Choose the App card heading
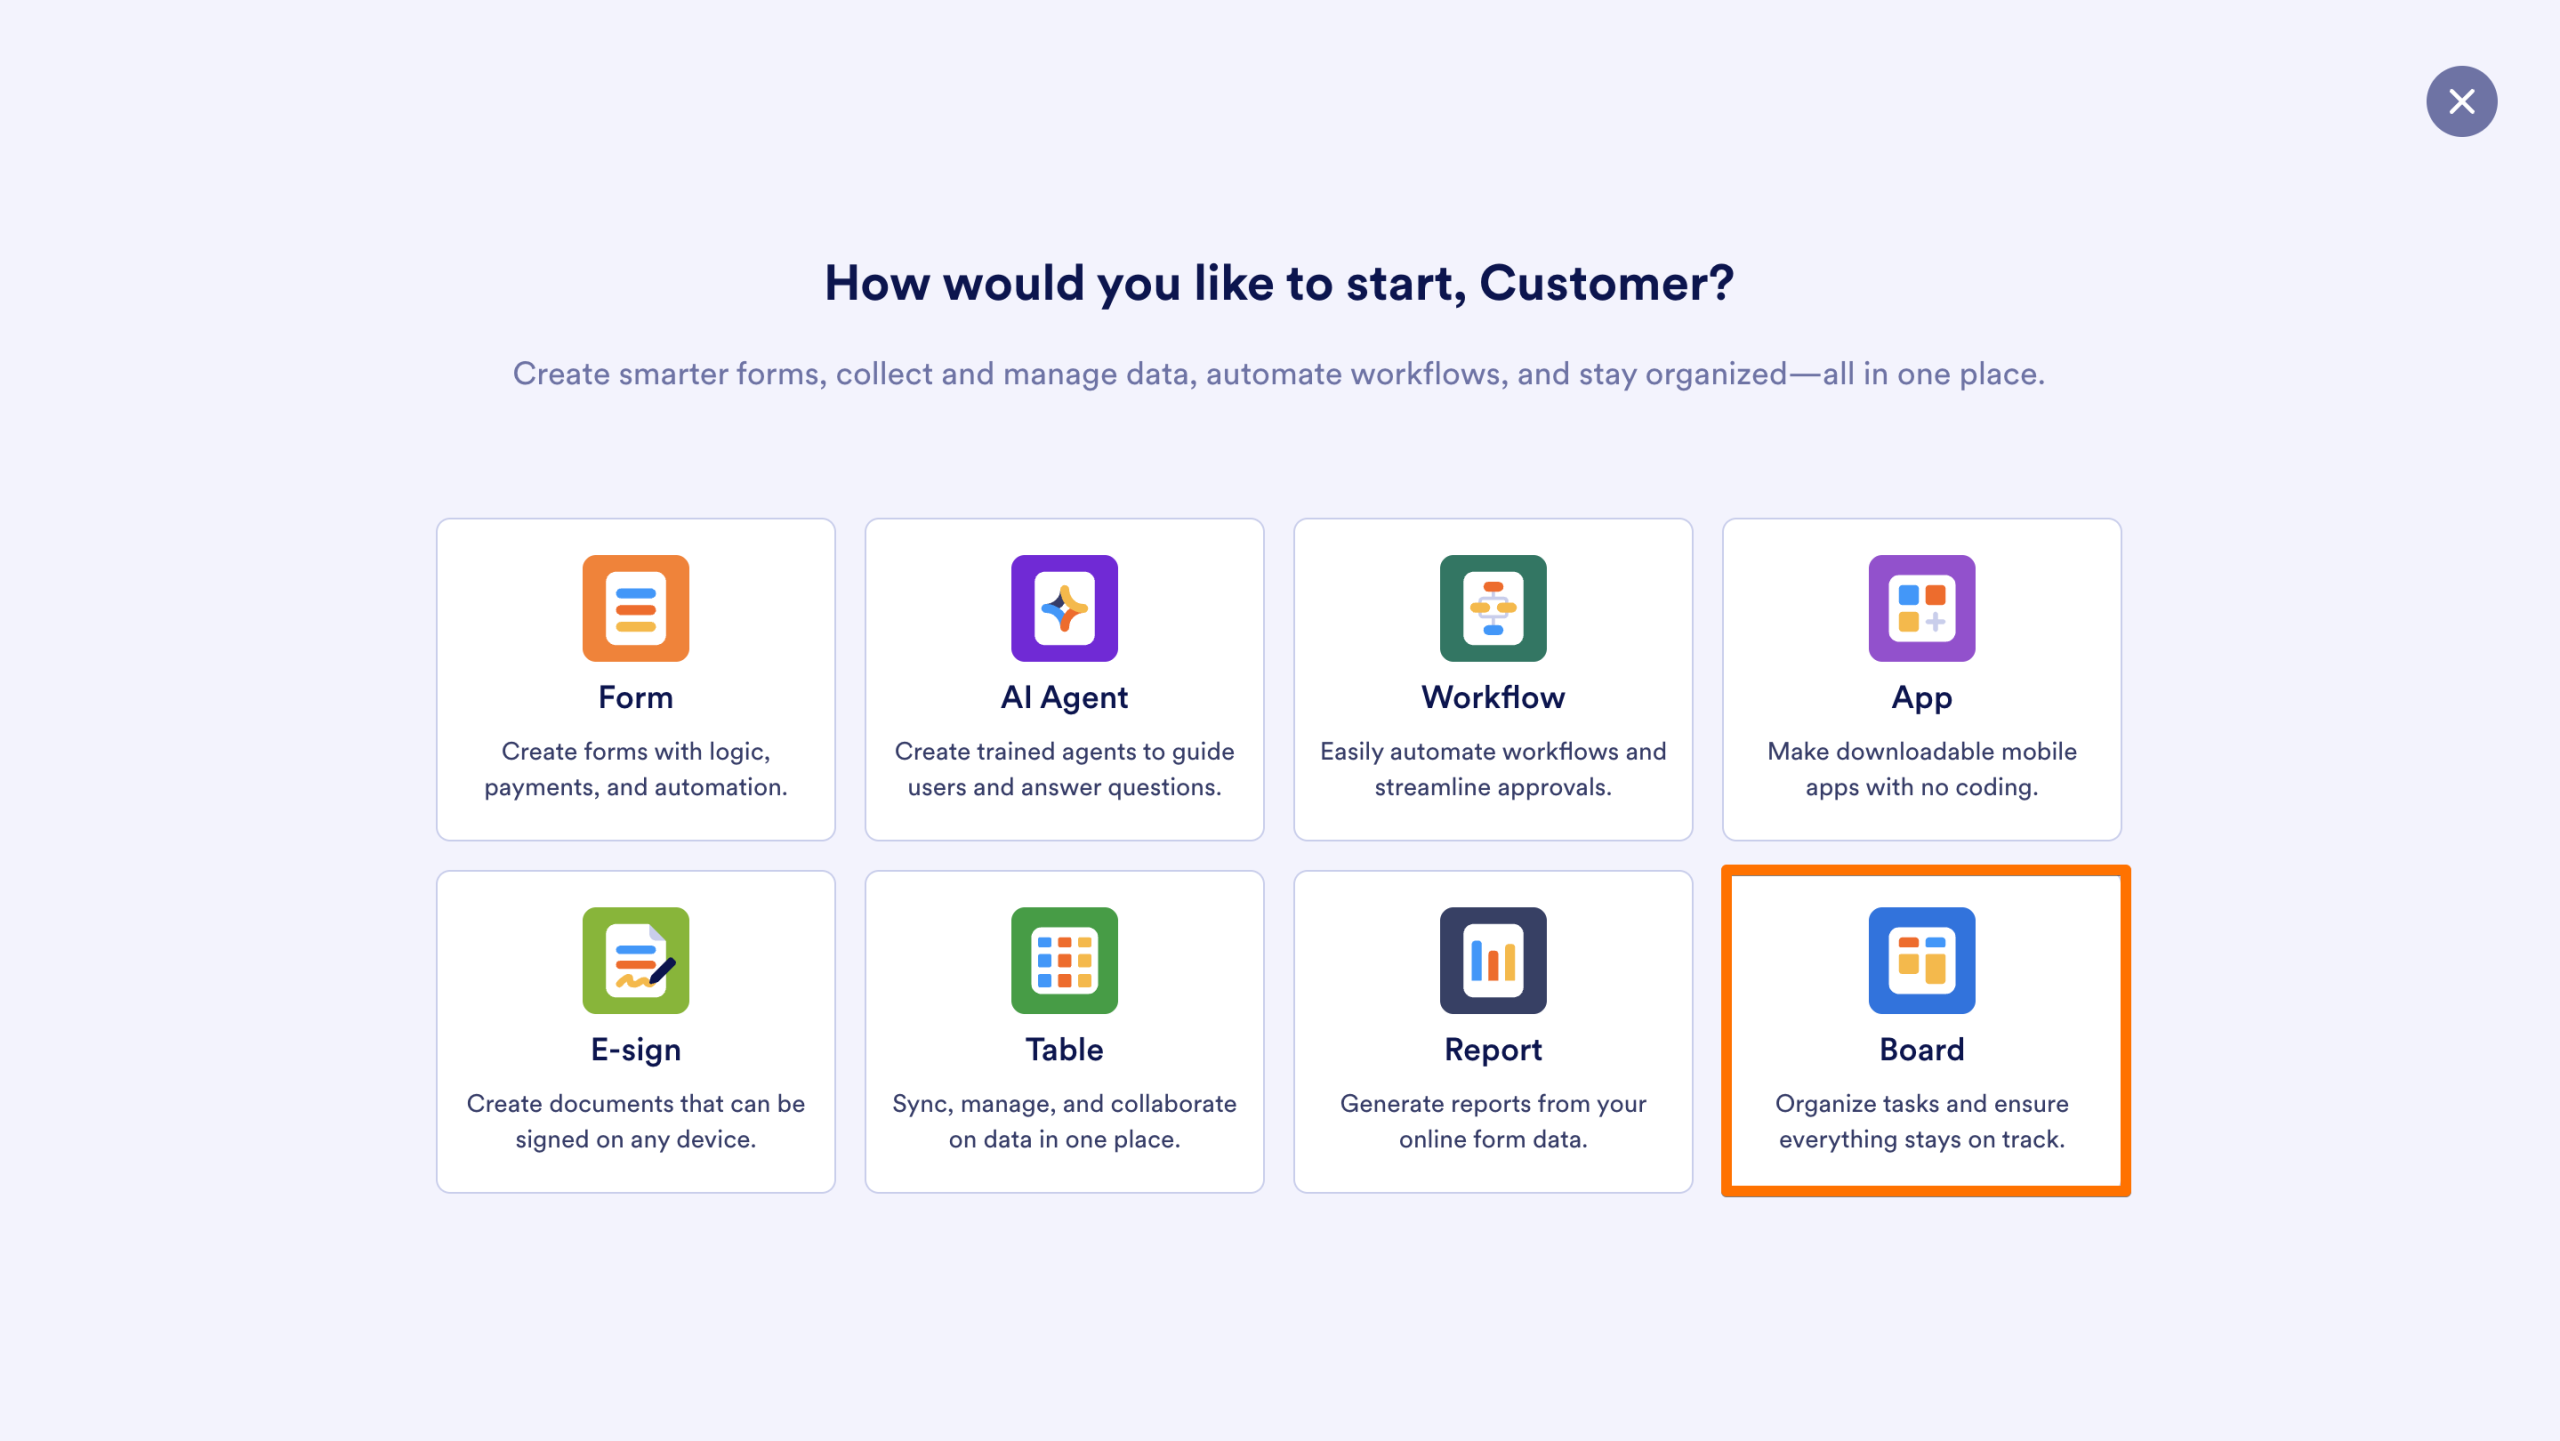 [x=1921, y=697]
